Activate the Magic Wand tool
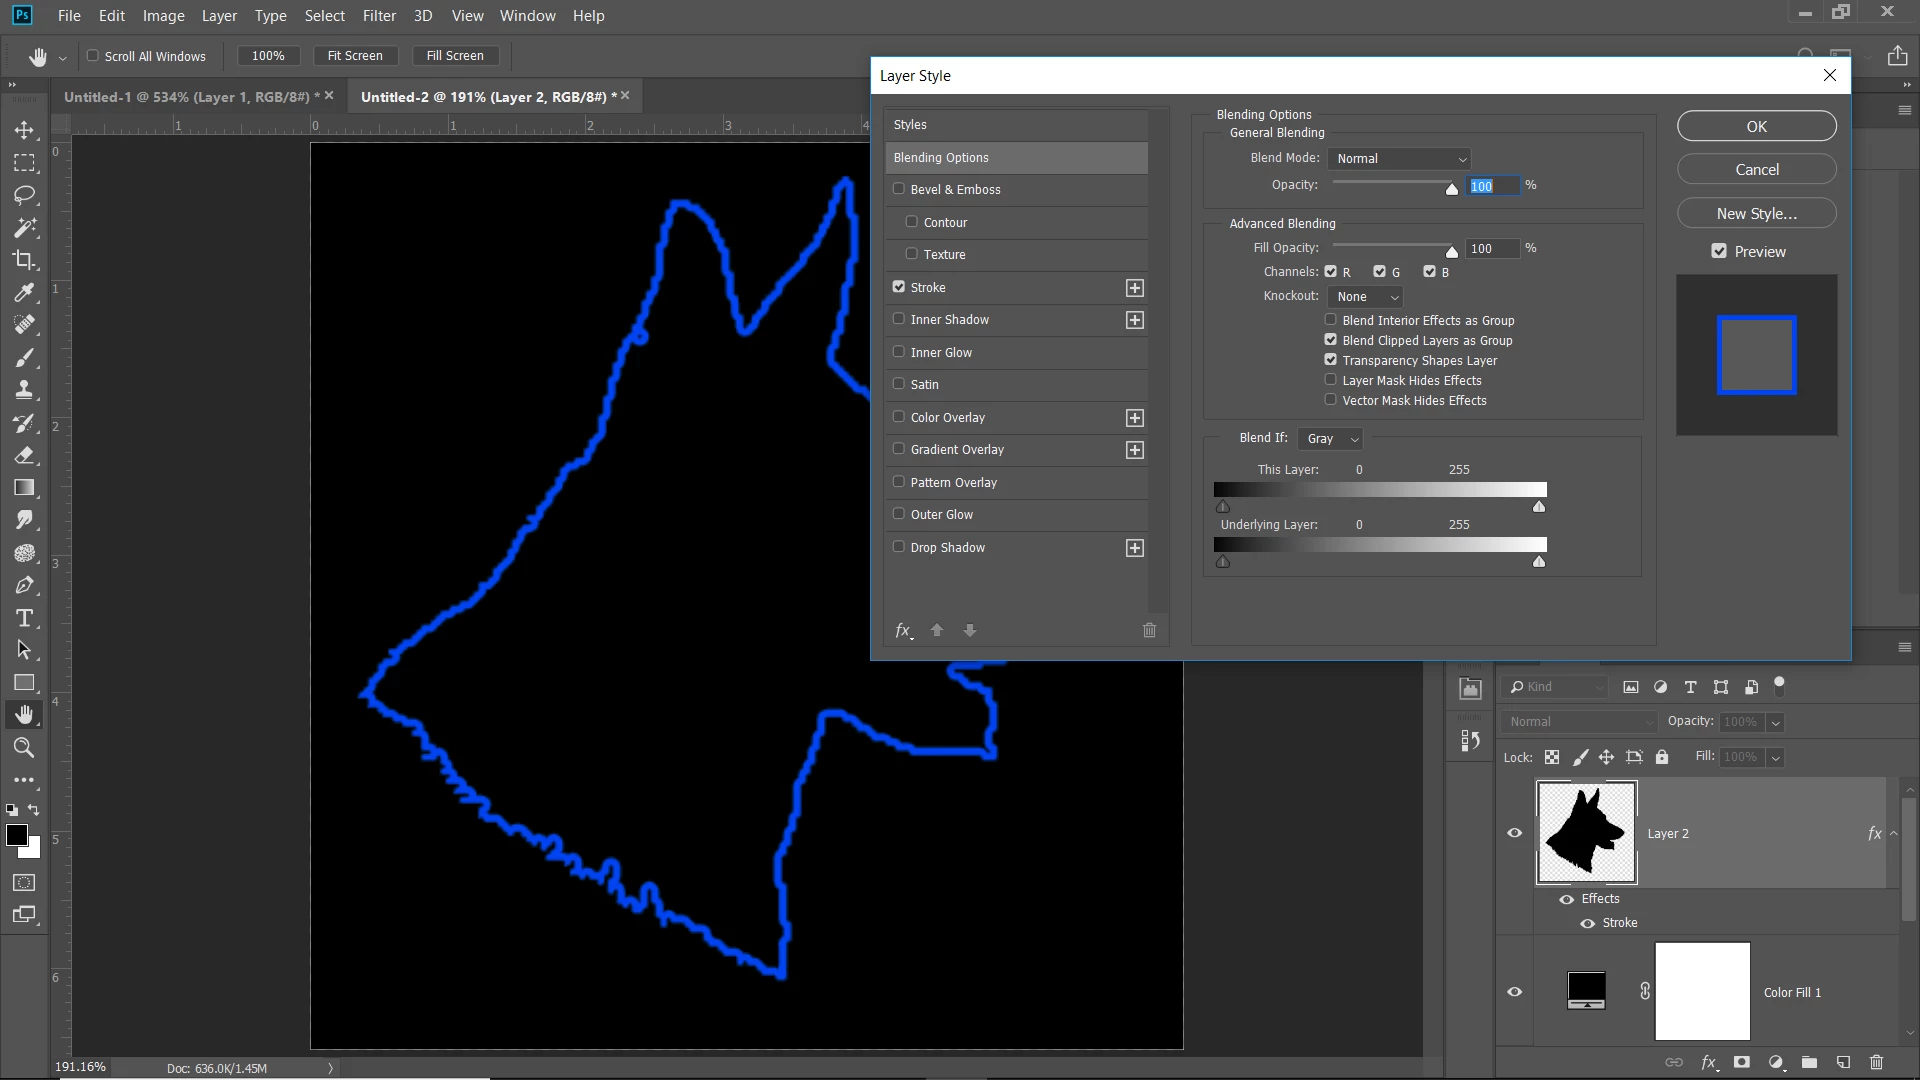This screenshot has width=1920, height=1080. coord(24,228)
